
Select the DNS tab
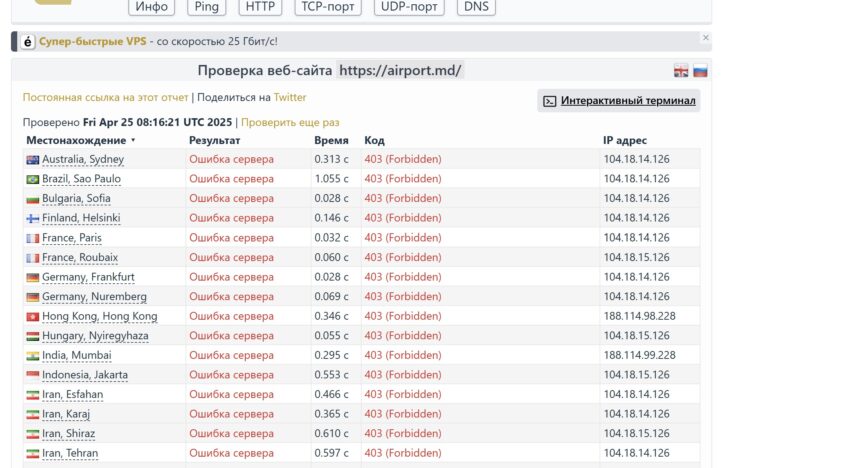pos(476,7)
